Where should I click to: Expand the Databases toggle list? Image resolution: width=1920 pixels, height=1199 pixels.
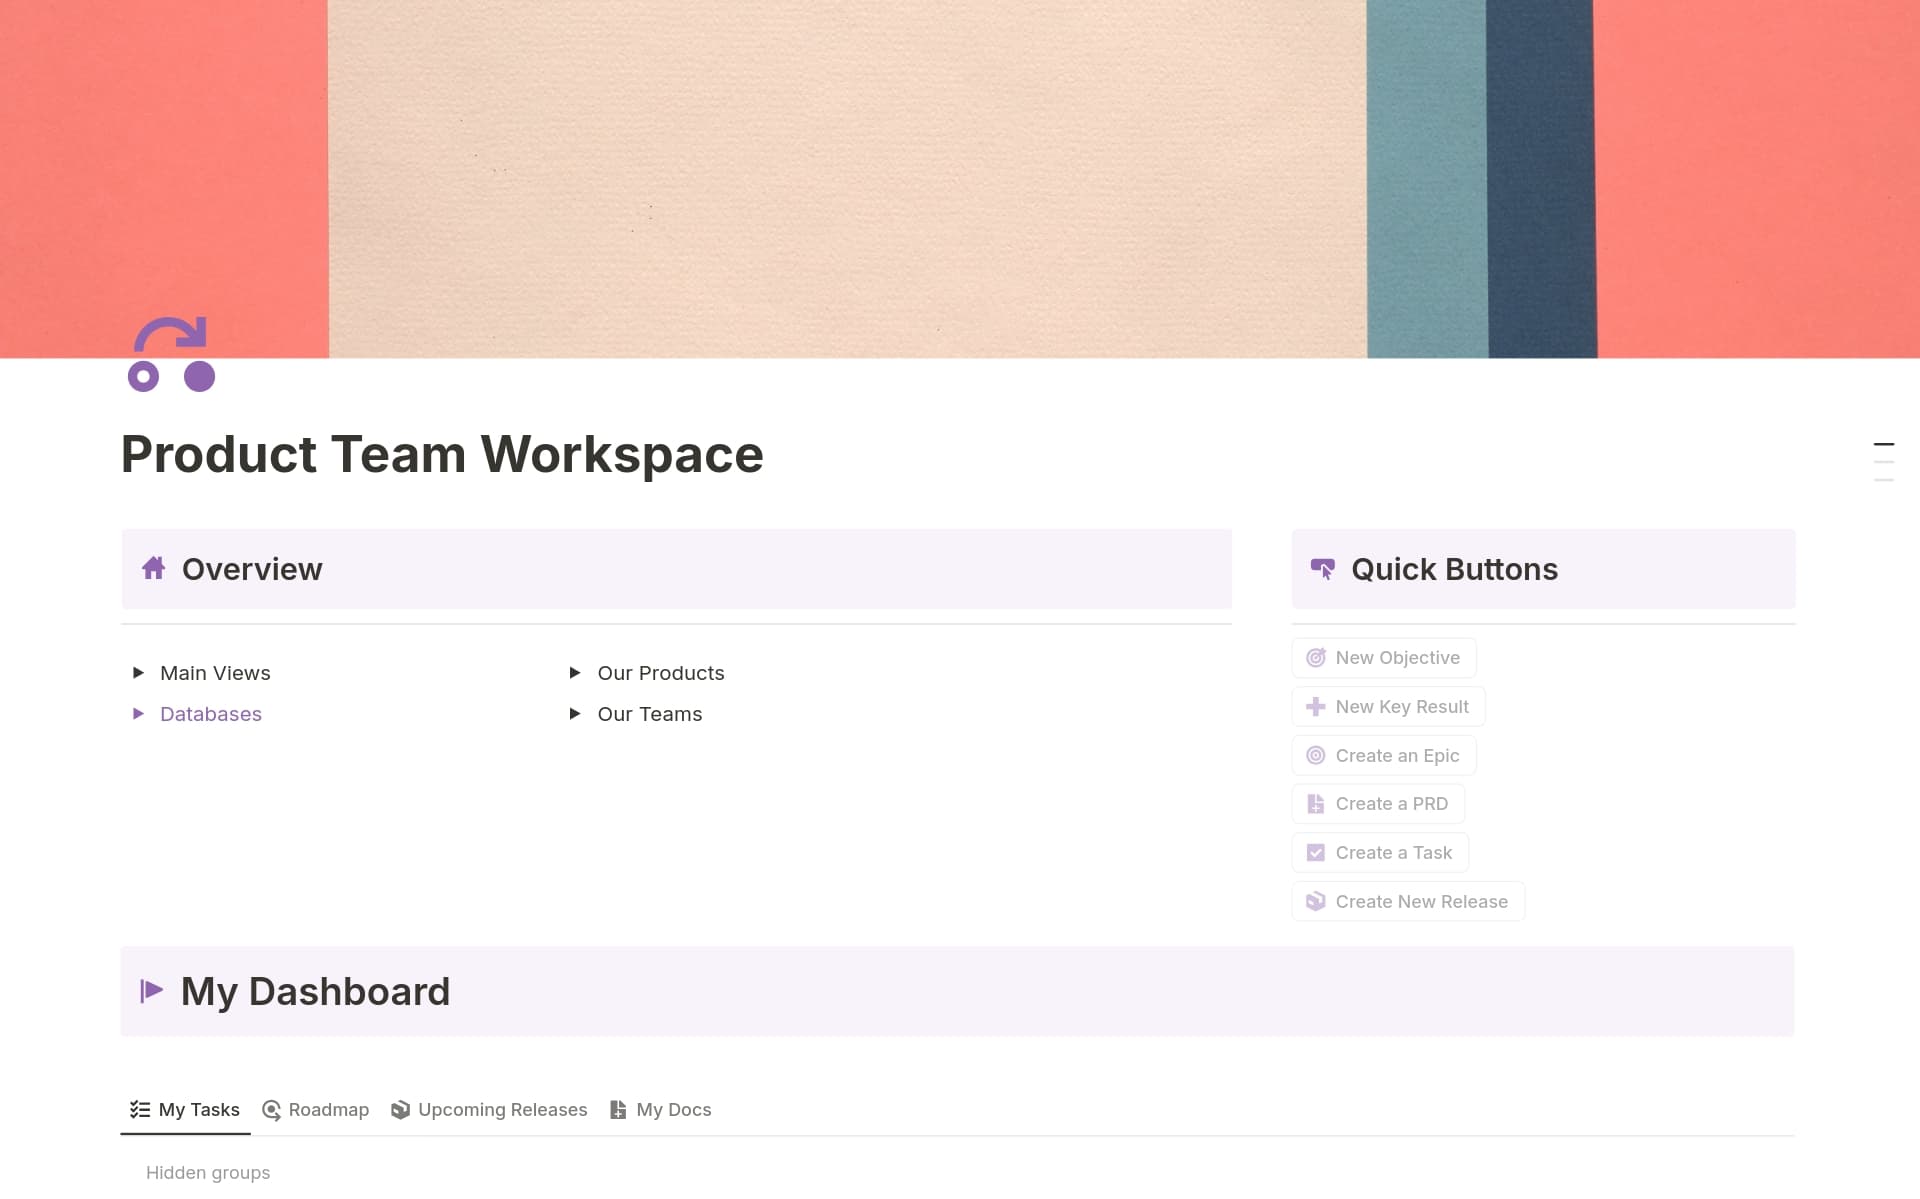click(139, 713)
